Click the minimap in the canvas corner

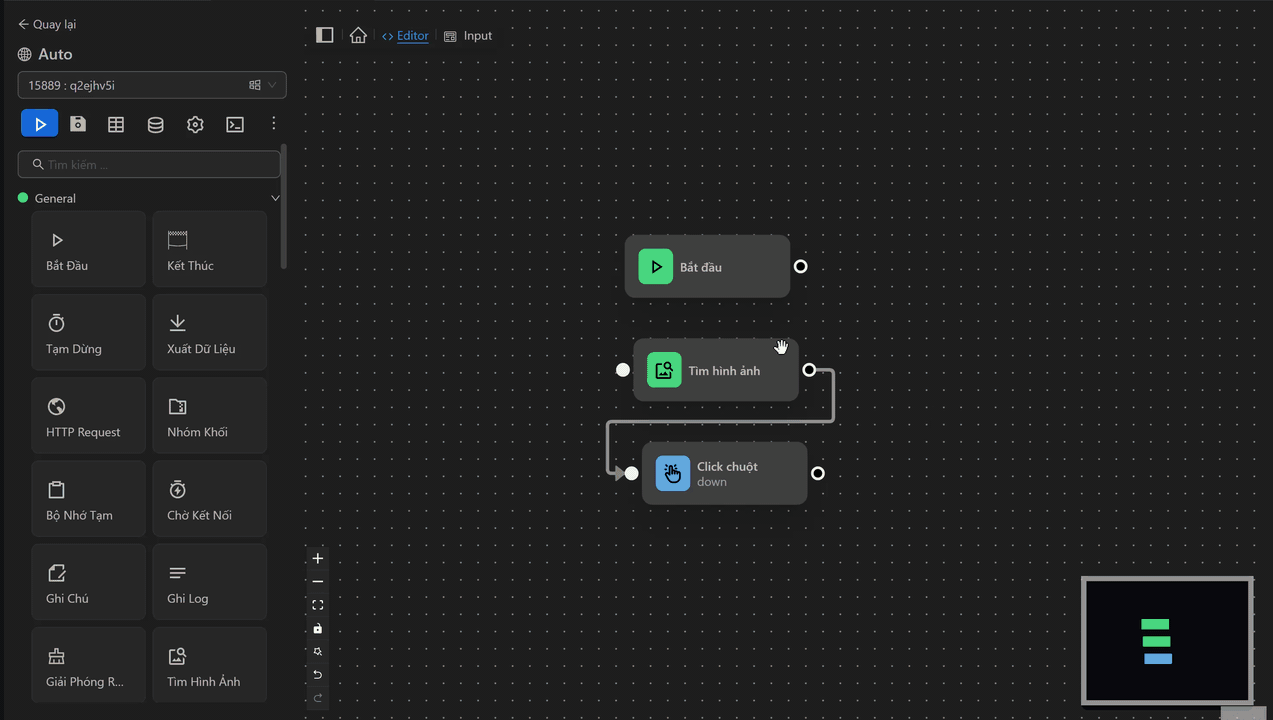(1167, 641)
